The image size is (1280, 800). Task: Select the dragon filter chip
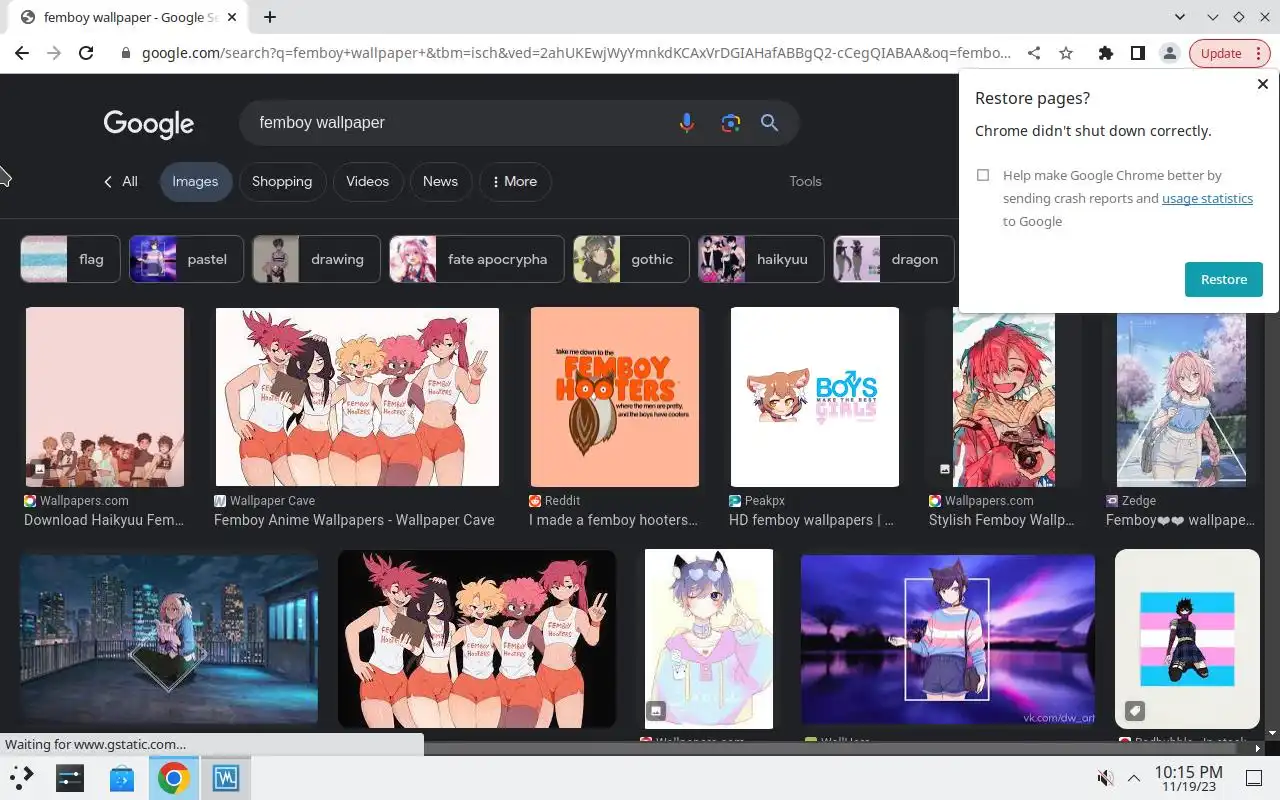894,259
